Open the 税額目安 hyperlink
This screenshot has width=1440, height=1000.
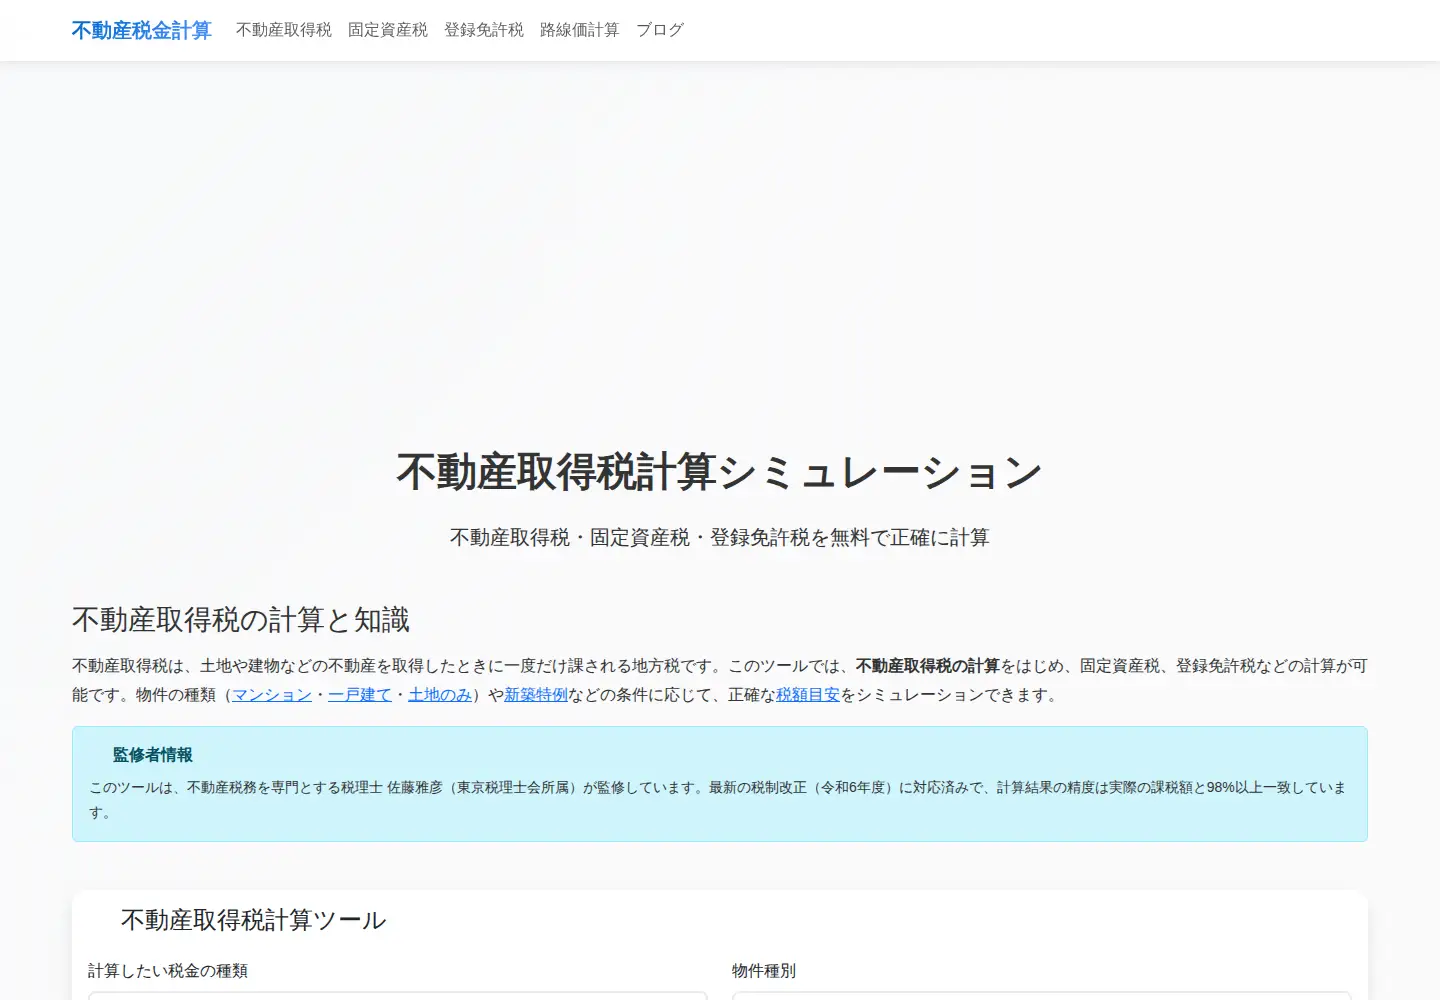808,695
